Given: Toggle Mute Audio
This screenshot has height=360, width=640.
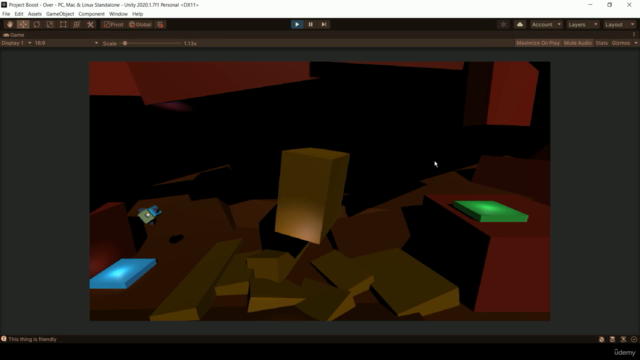Looking at the screenshot, I should [578, 43].
